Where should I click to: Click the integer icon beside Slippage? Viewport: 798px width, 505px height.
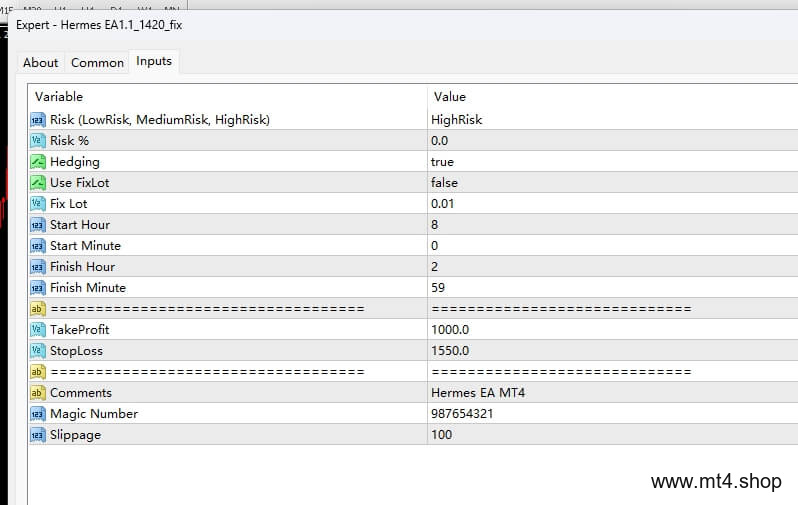tap(38, 435)
